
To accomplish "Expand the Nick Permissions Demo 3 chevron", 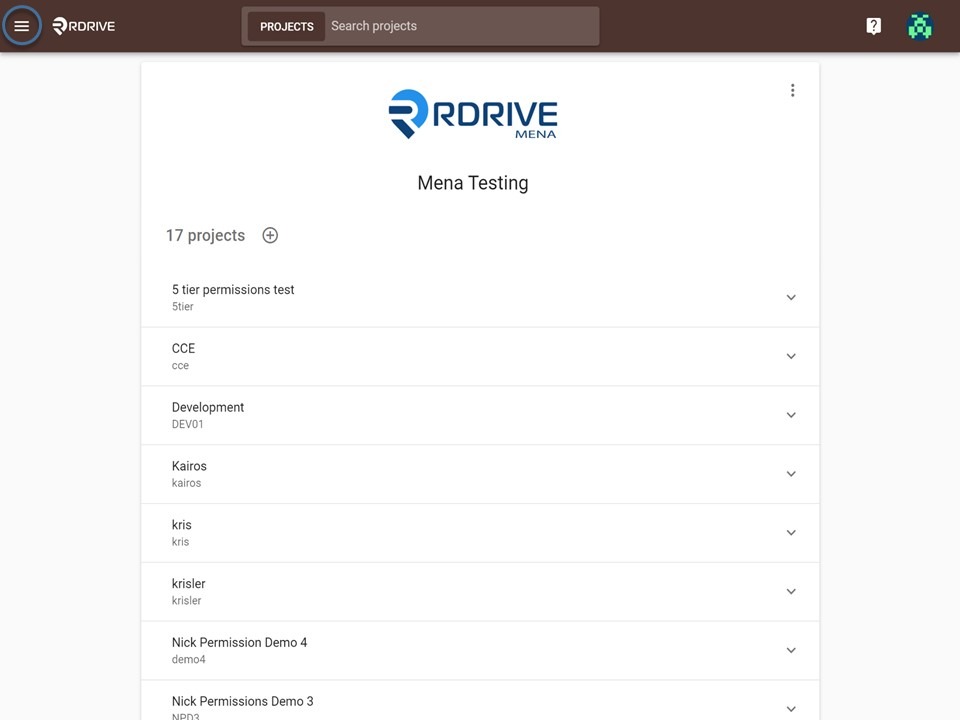I will [x=791, y=709].
